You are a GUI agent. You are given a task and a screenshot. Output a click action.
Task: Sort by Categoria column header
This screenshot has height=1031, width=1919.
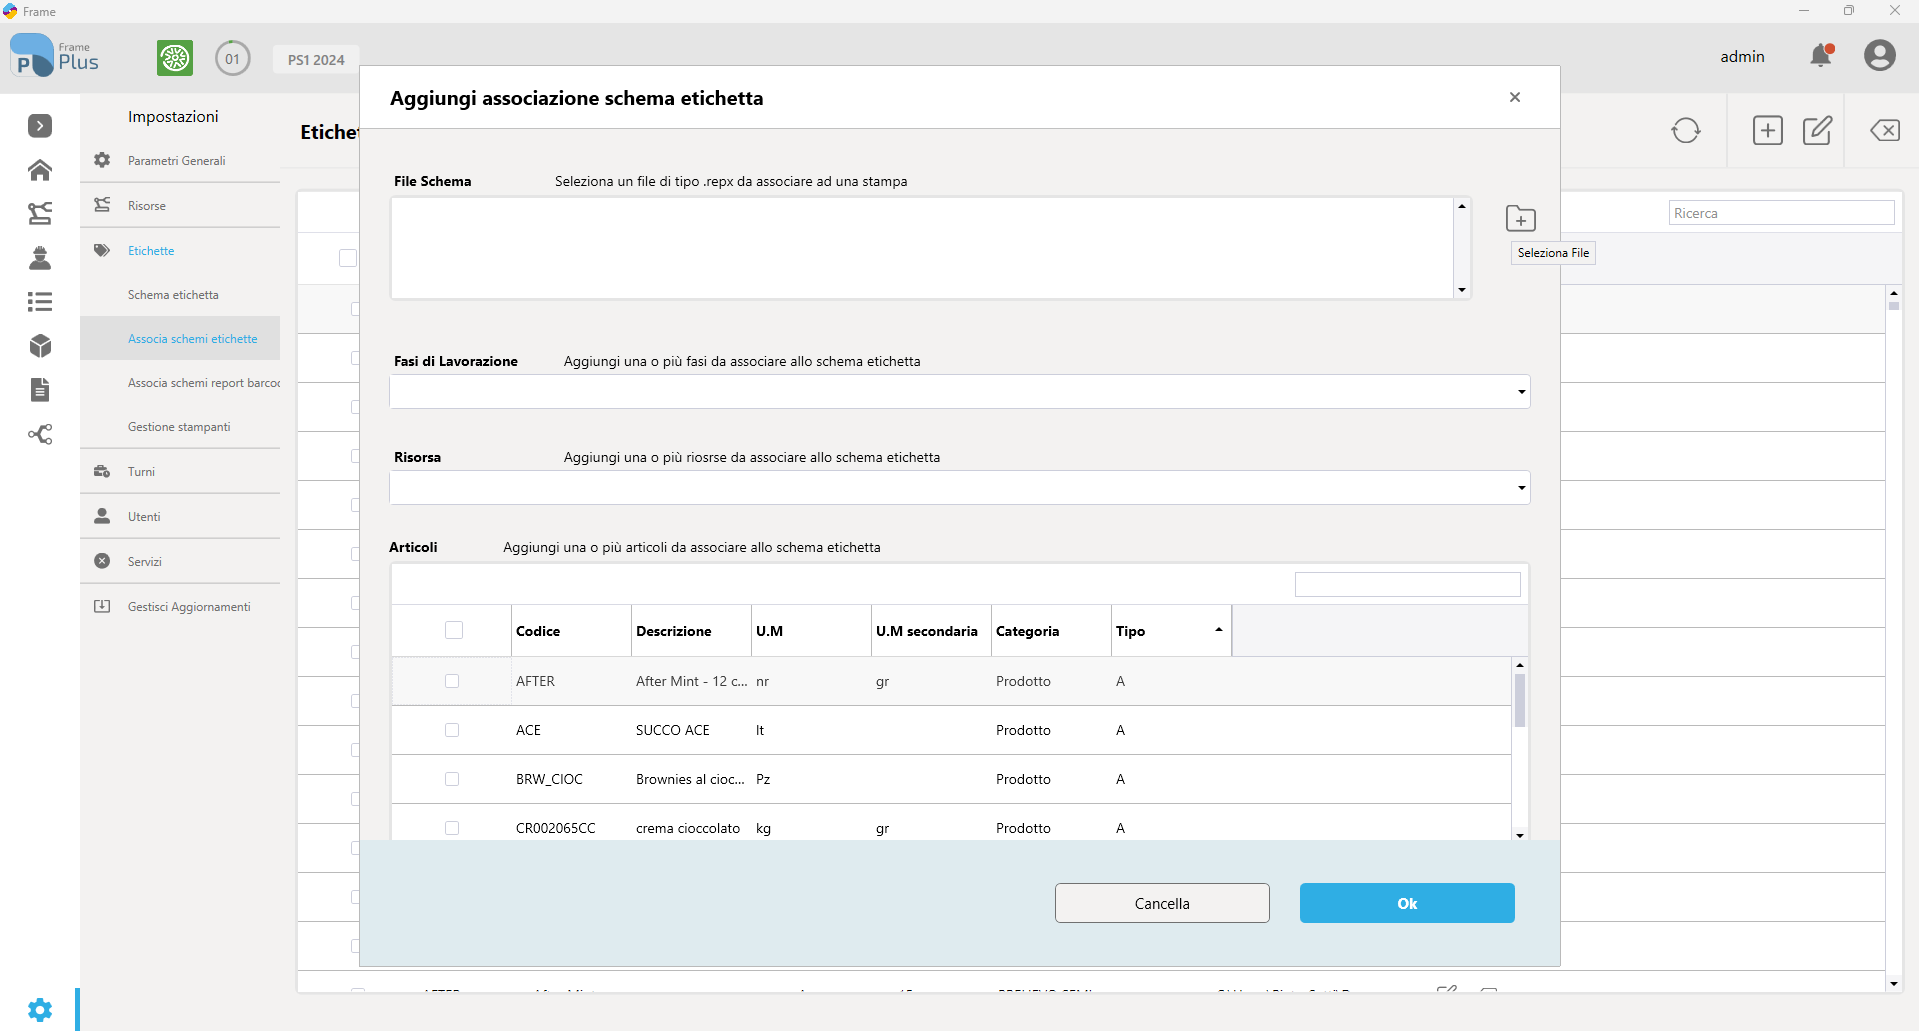(x=1051, y=631)
